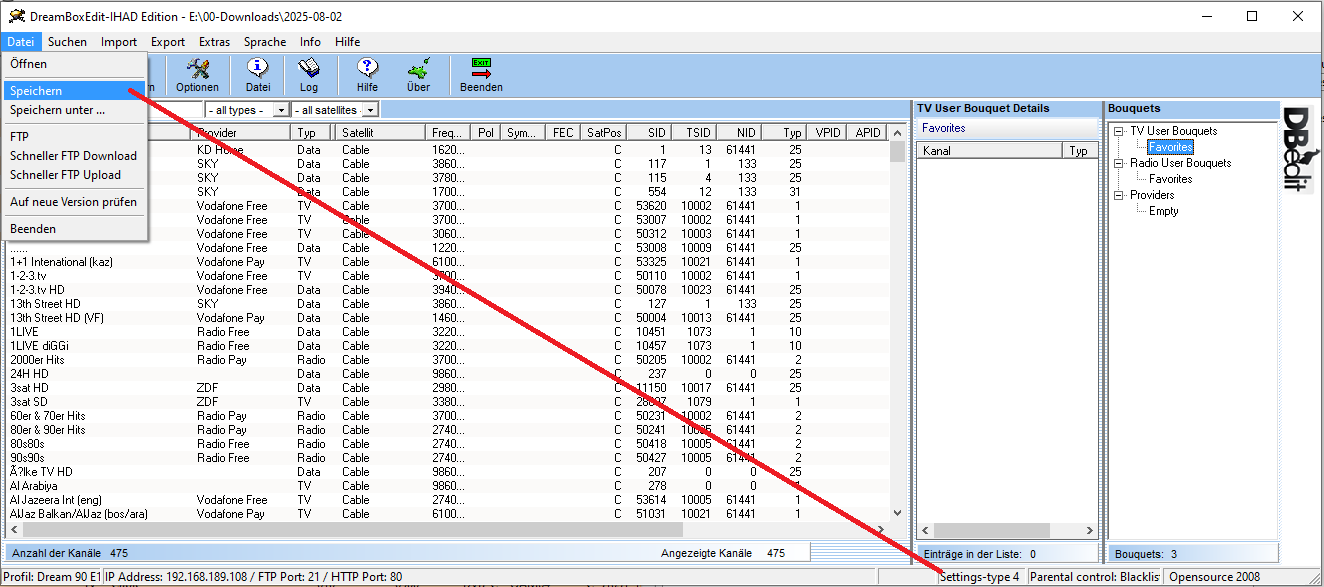
Task: Collapse the Radio User Bouquets node
Action: 1118,163
